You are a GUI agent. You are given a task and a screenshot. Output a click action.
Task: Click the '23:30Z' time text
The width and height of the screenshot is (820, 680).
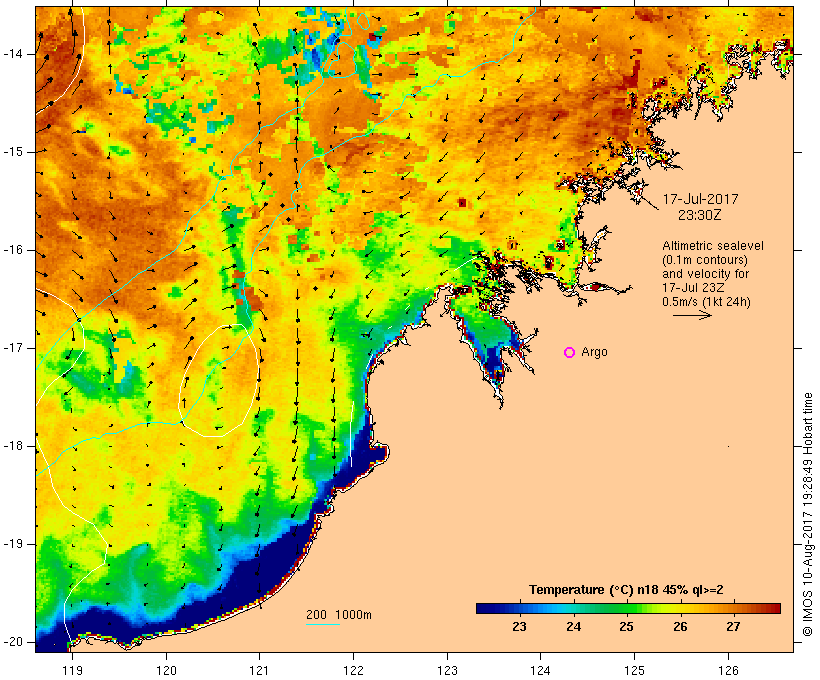pos(700,215)
